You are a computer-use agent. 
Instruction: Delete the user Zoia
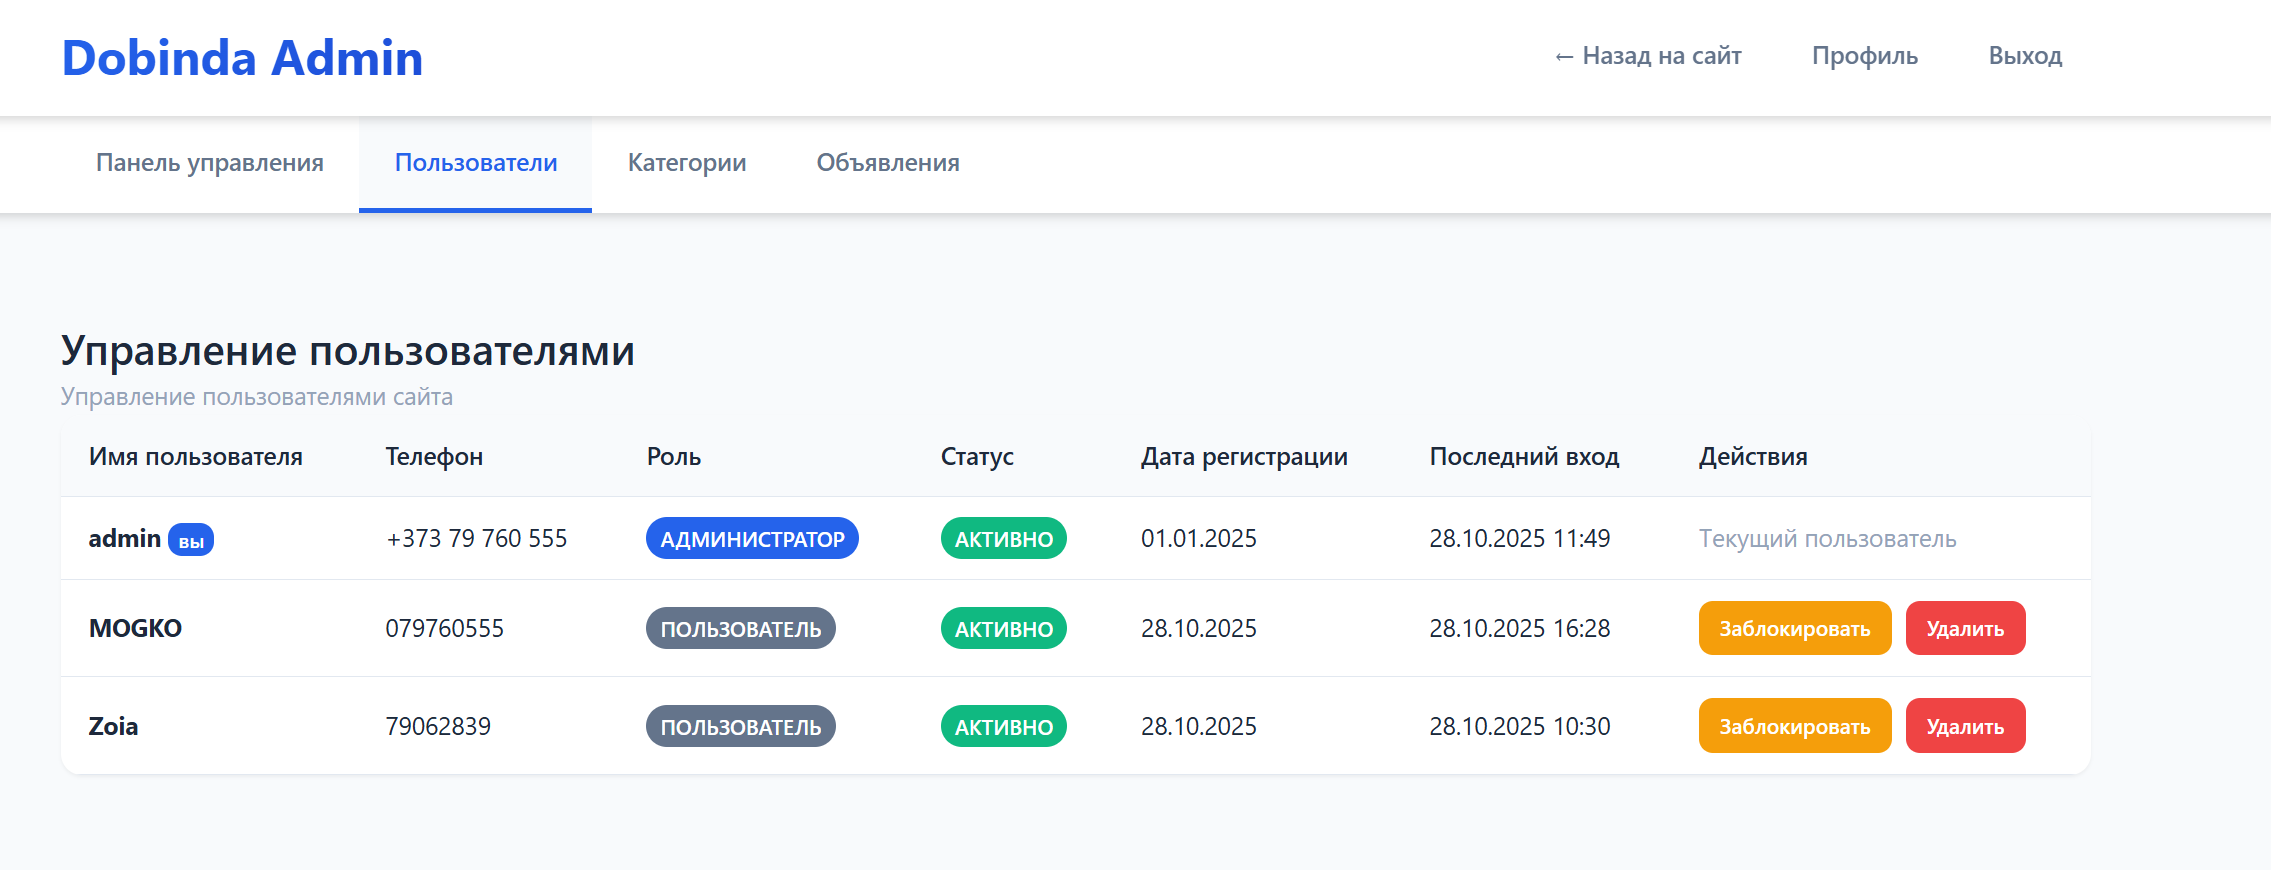click(x=1965, y=726)
